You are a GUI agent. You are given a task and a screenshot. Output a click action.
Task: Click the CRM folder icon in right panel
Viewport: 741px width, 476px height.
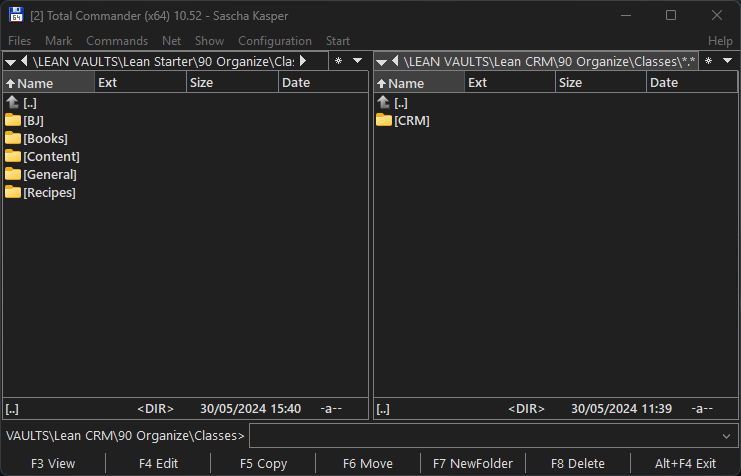[384, 120]
